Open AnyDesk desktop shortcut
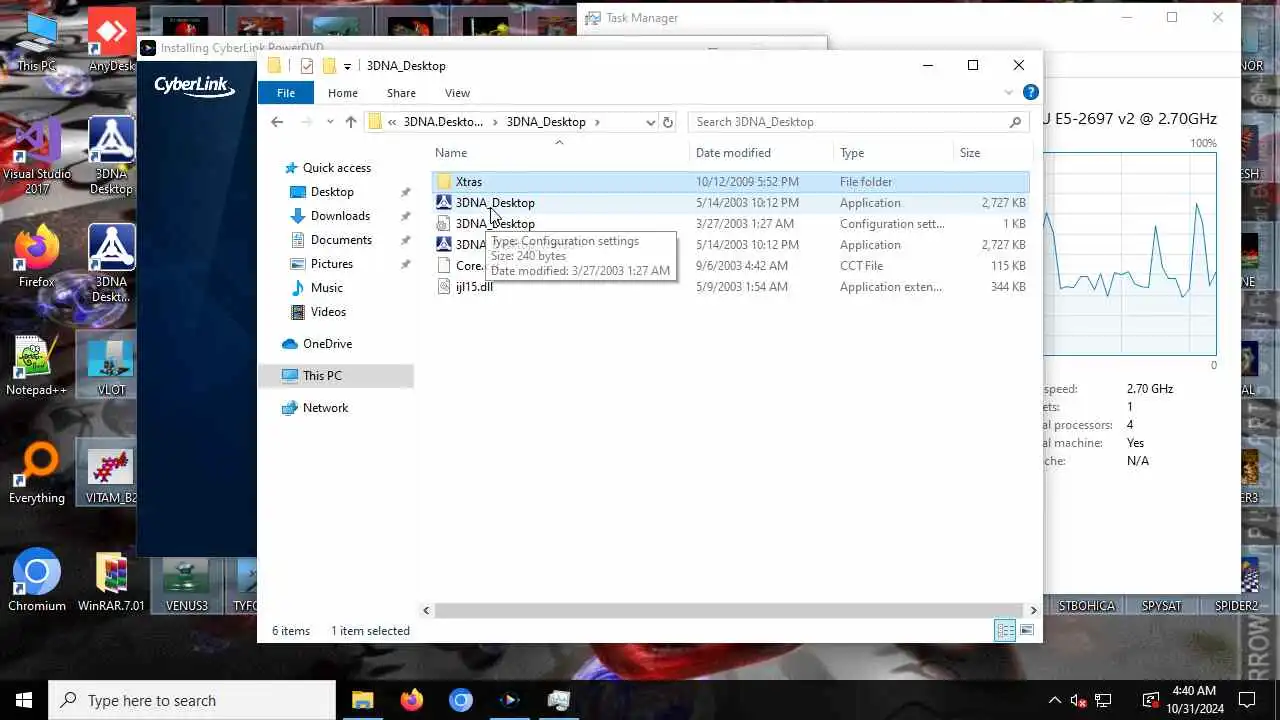 (x=111, y=42)
